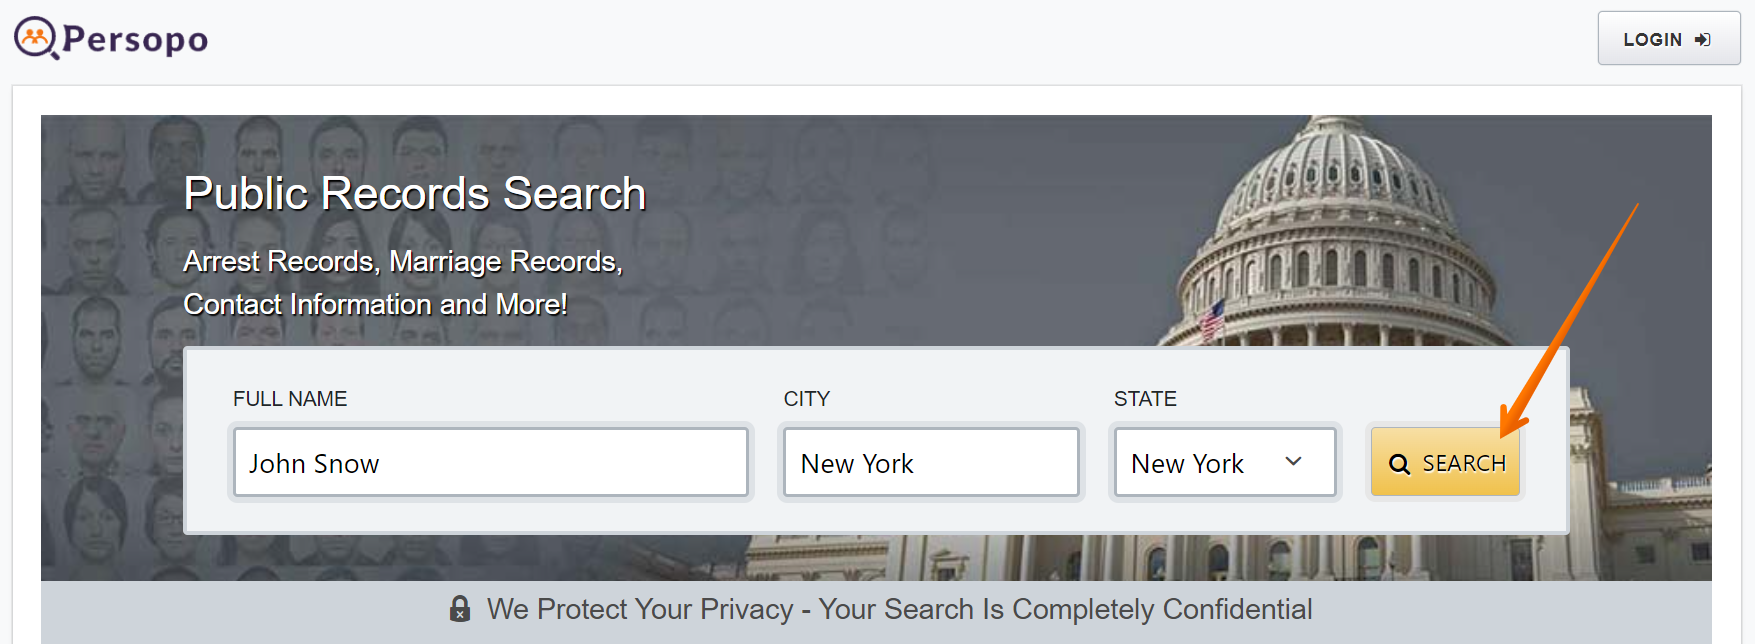The image size is (1755, 644).
Task: Click the American flag on the Capitol image
Action: pos(1212,320)
